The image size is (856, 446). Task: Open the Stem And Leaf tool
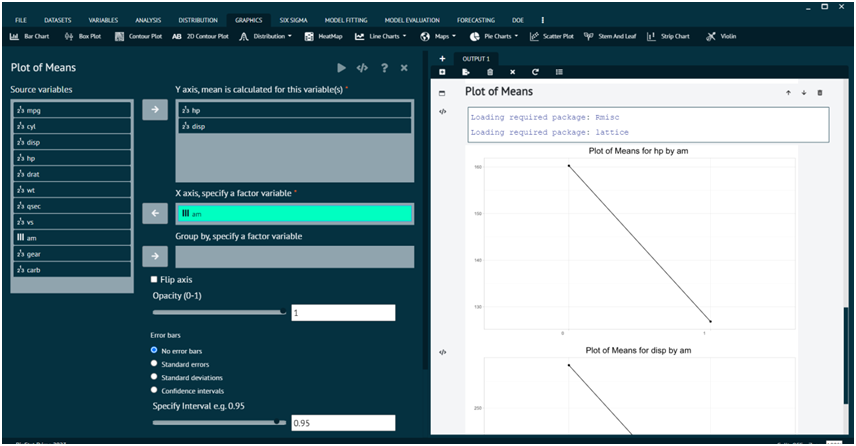click(x=610, y=37)
